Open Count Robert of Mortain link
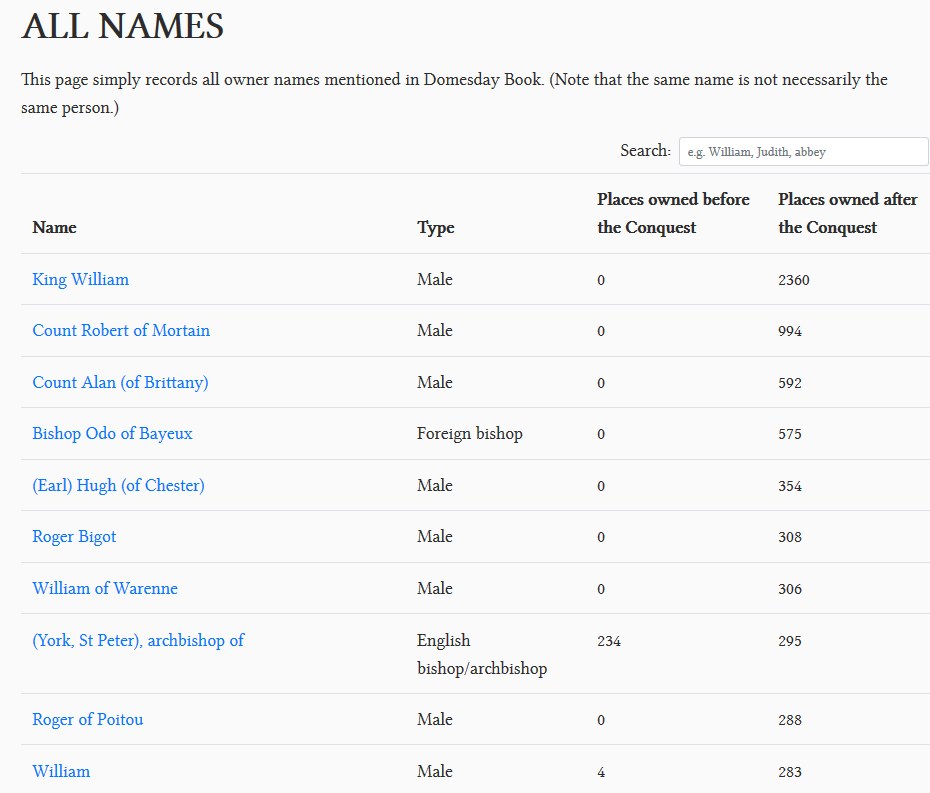930x793 pixels. [x=121, y=330]
